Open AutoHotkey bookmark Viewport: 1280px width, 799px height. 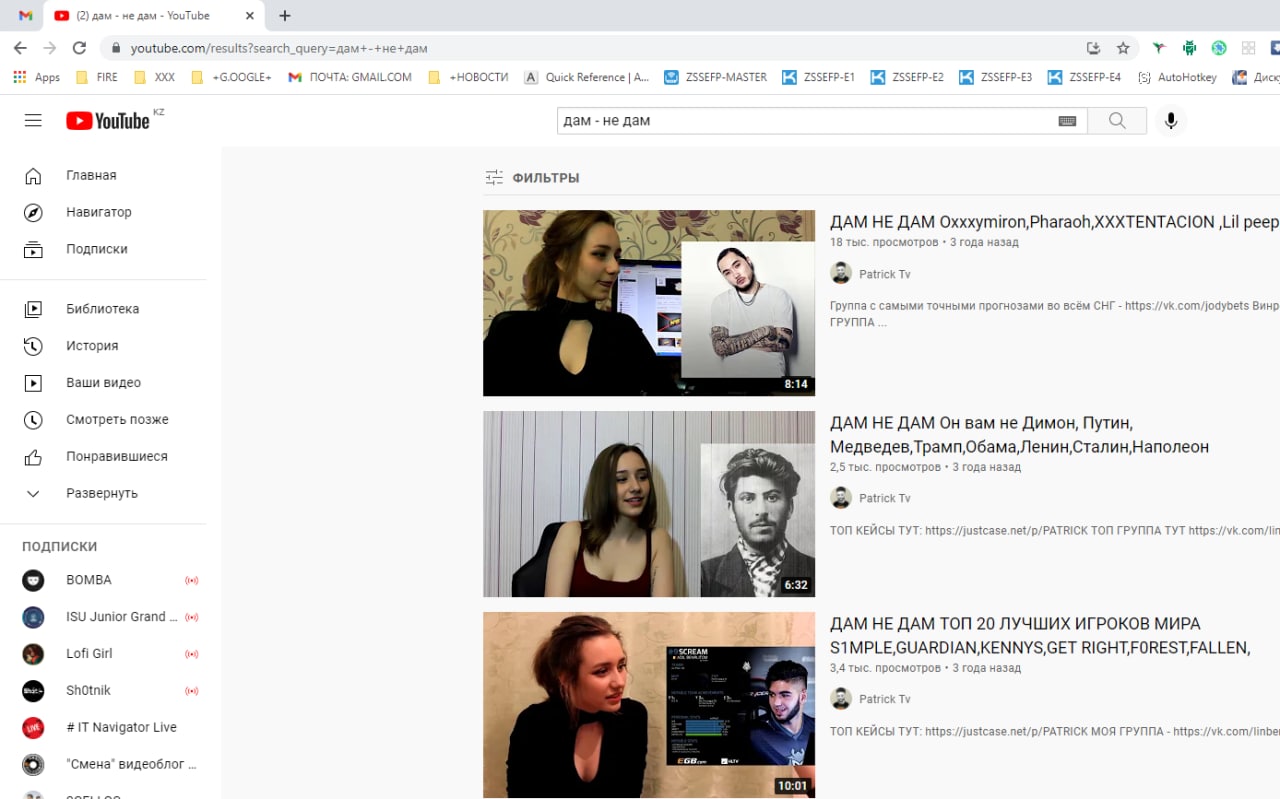point(1177,77)
